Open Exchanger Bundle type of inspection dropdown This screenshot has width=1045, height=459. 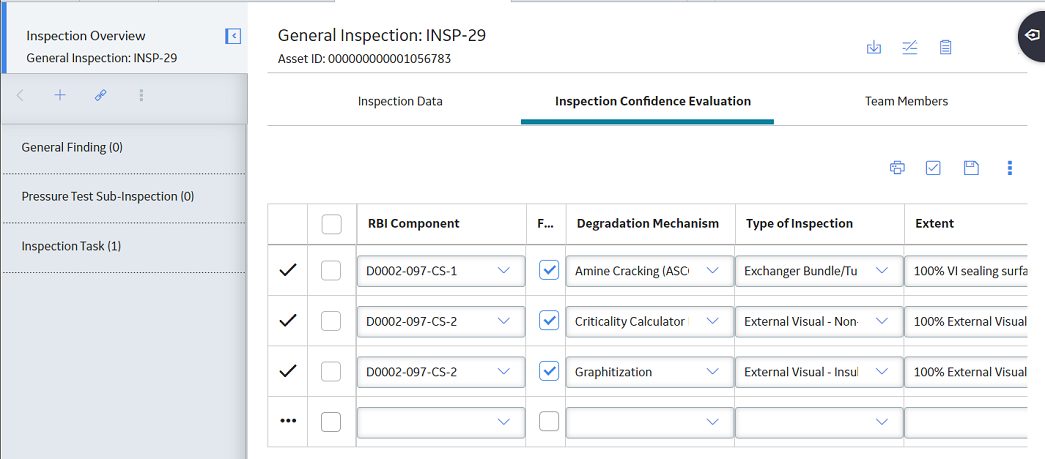[x=819, y=270]
